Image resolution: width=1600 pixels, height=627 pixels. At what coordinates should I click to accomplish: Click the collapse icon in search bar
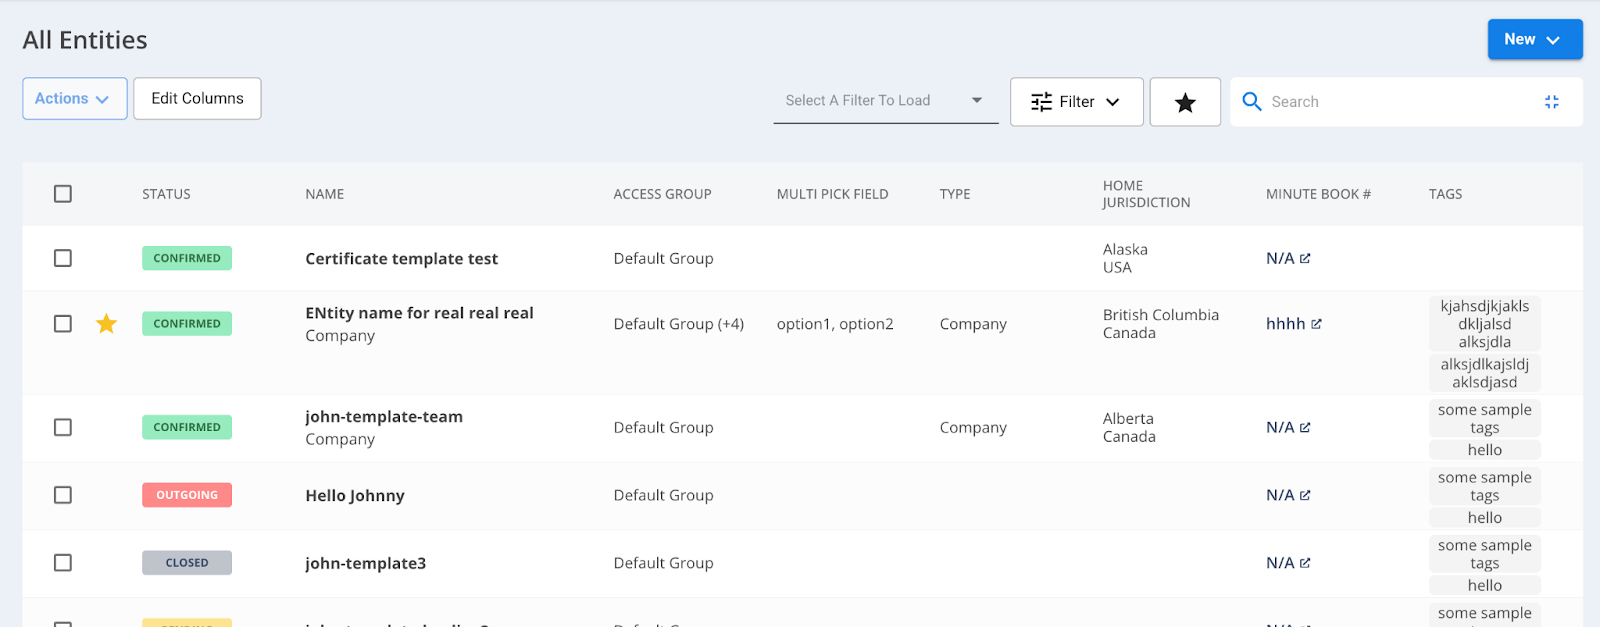pos(1551,102)
